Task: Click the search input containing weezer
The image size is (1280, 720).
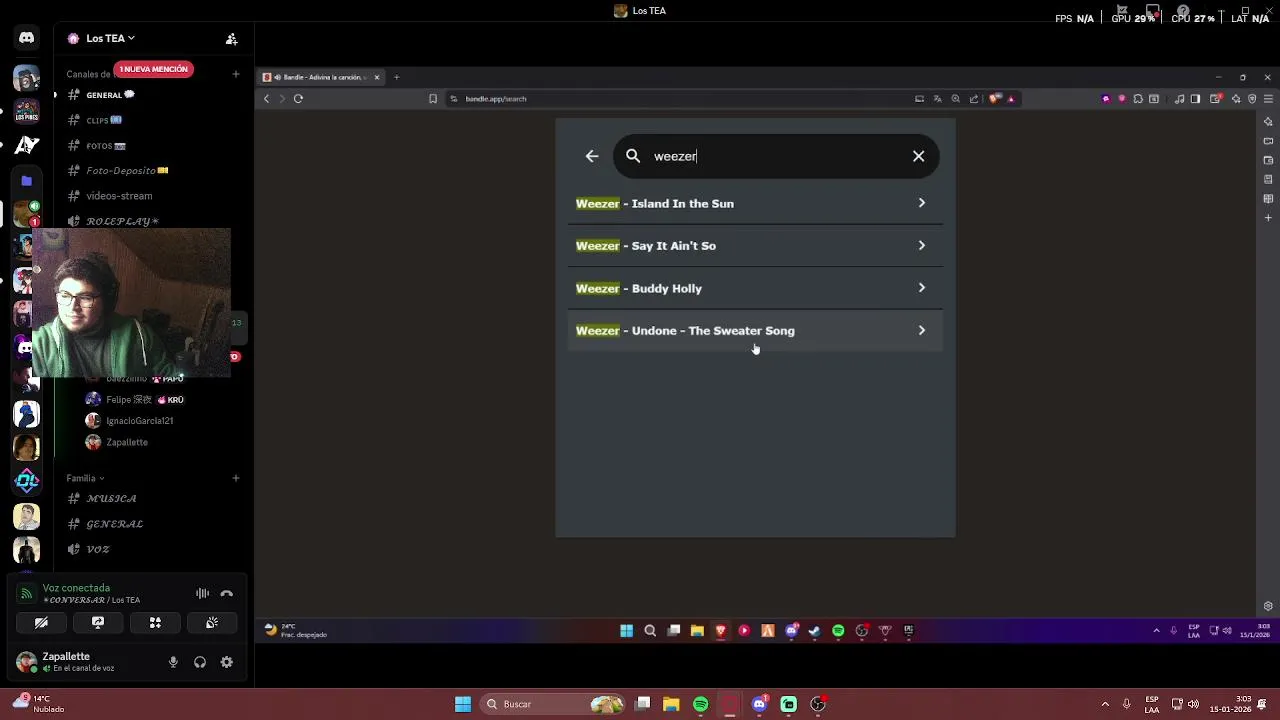Action: coord(776,156)
